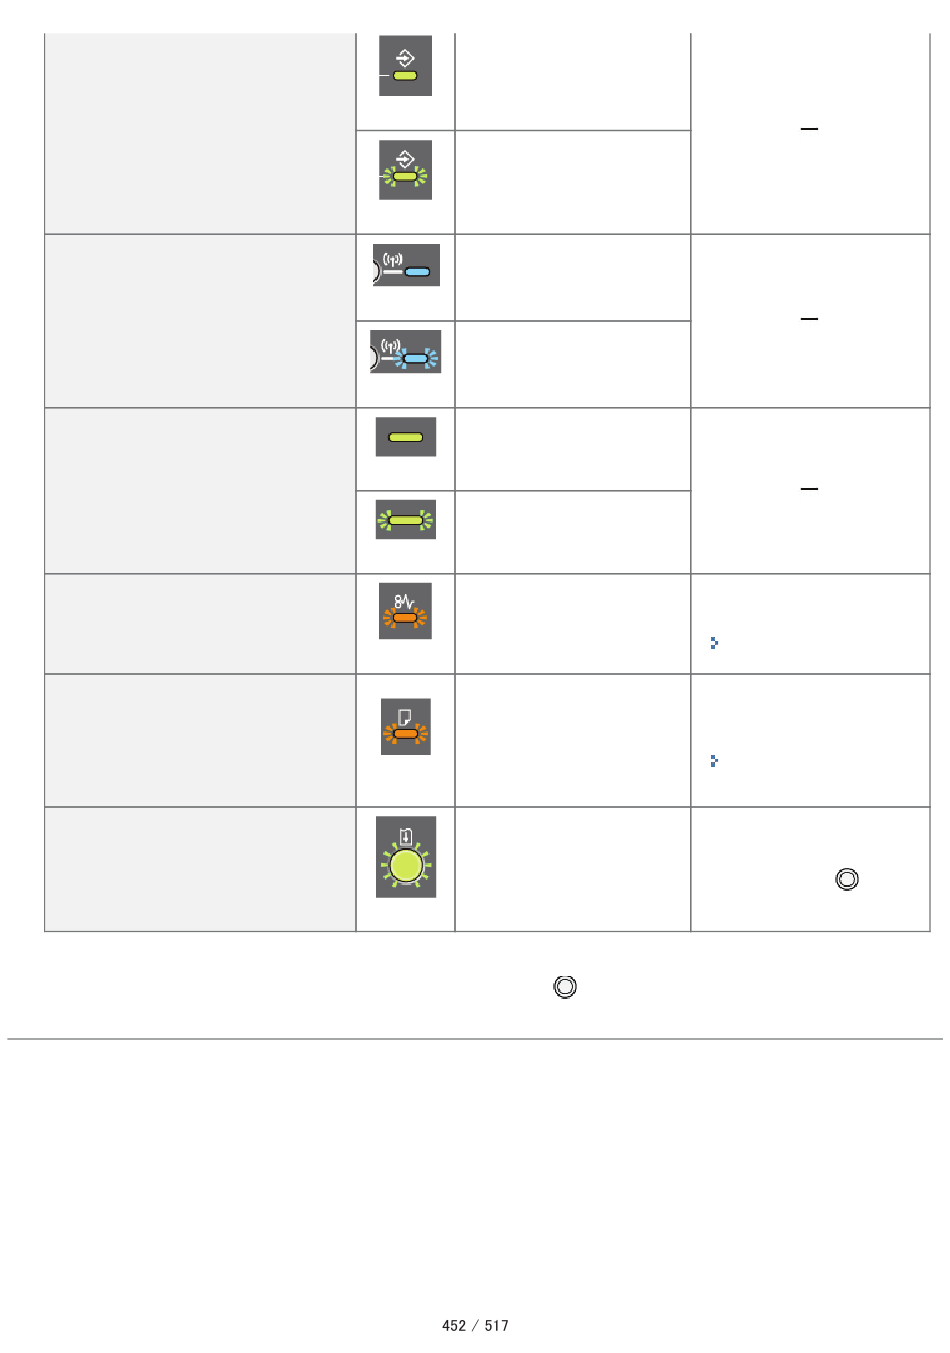Click the dash in the Job indicator row
Image resolution: width=950 pixels, height=1353 pixels.
click(x=809, y=129)
